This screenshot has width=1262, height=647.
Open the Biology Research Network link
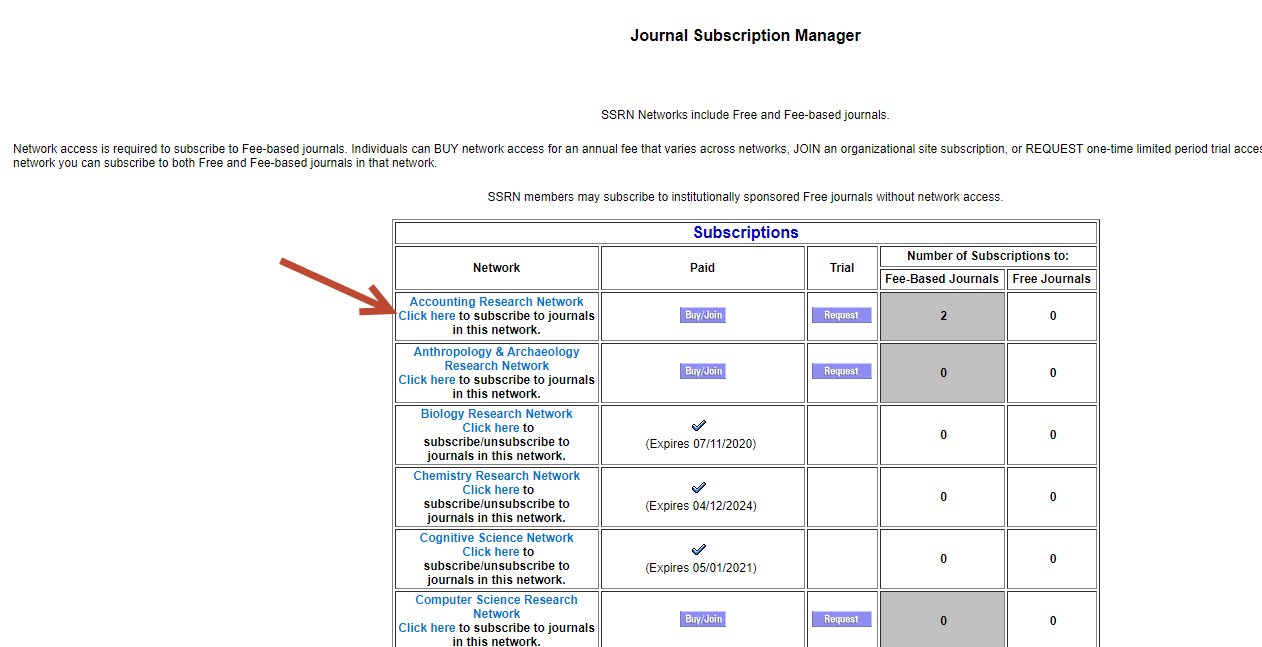[x=496, y=414]
